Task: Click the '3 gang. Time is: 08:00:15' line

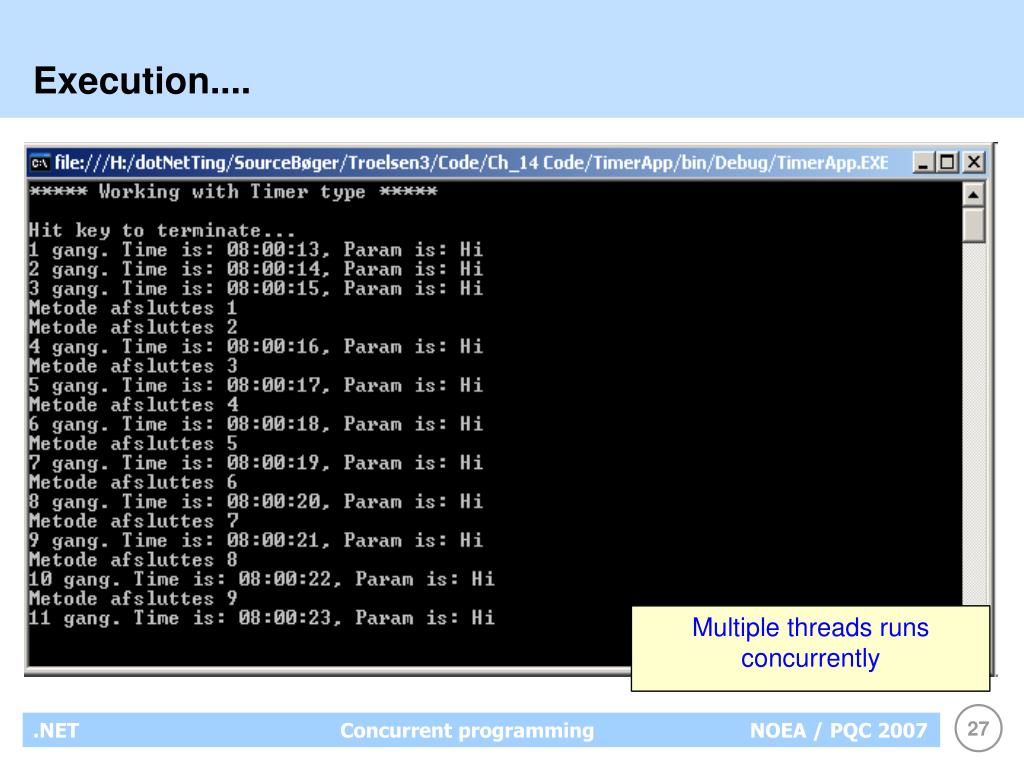Action: coord(256,289)
